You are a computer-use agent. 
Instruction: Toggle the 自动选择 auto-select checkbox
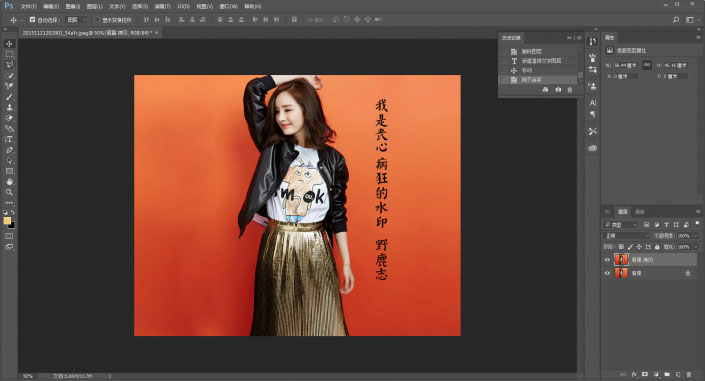pos(32,20)
